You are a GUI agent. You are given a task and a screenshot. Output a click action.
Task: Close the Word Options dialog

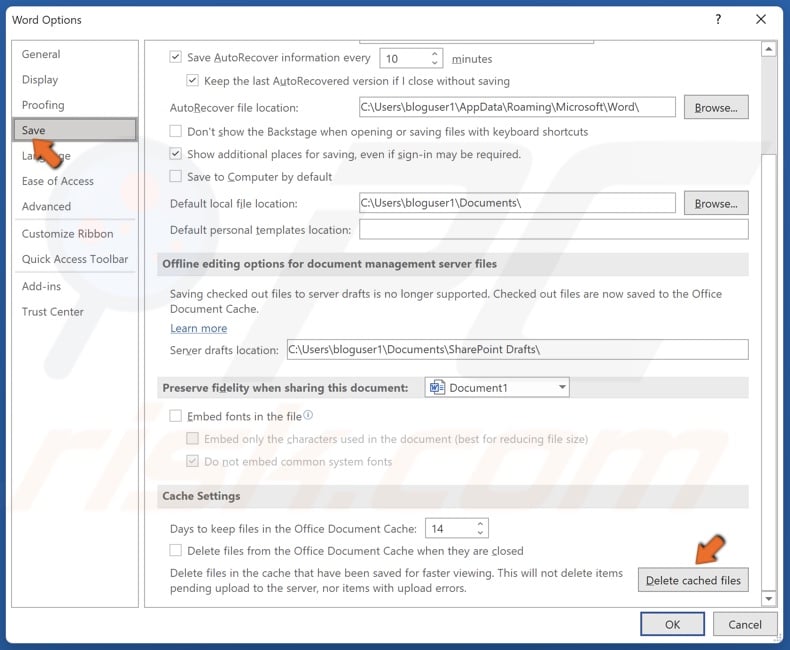point(761,20)
